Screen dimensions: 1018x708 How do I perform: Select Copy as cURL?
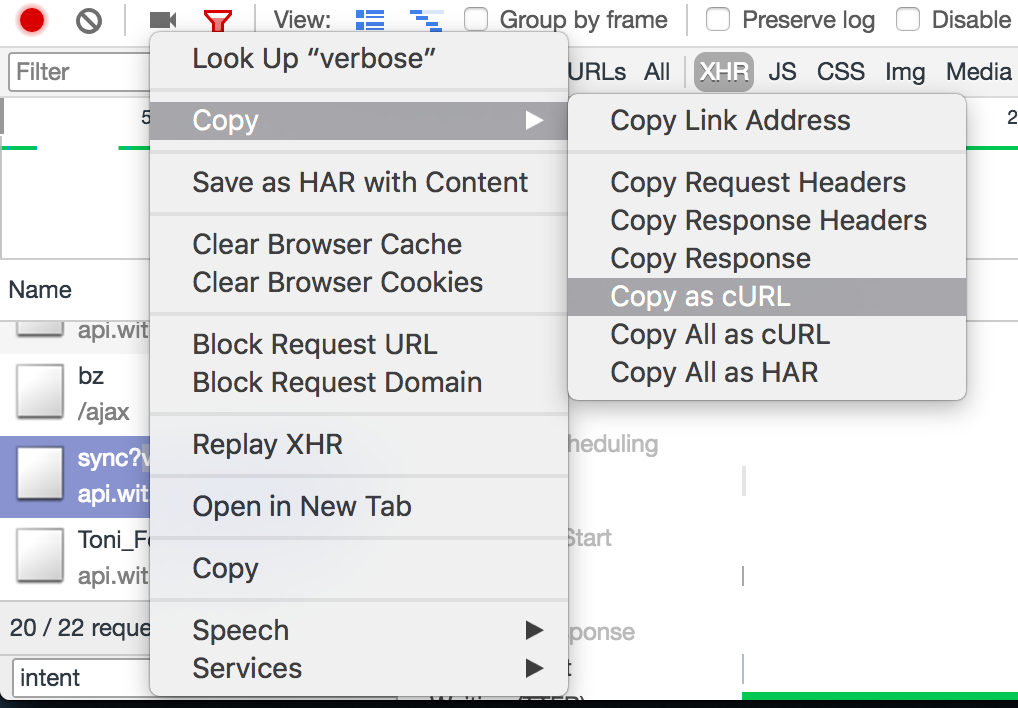699,296
